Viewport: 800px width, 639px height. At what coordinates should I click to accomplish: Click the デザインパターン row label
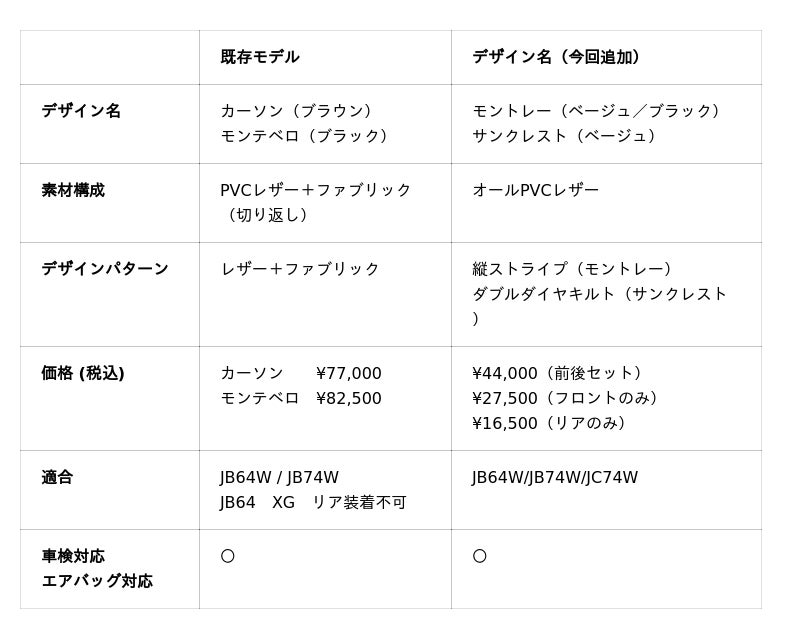(105, 269)
